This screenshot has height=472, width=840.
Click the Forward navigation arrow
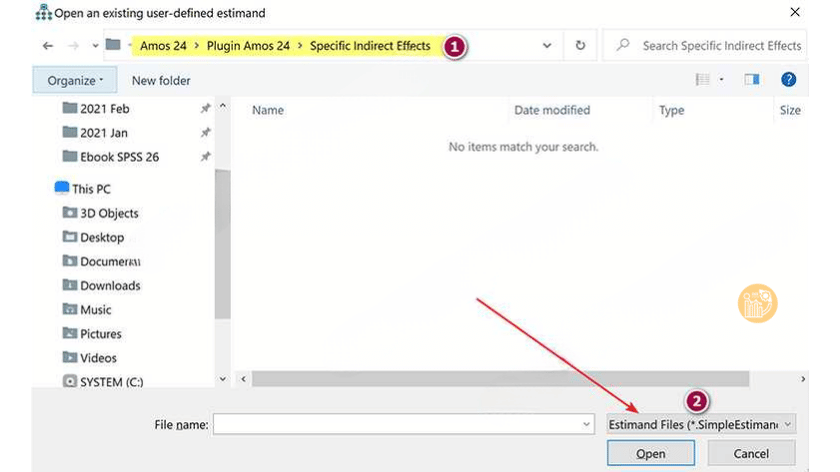pyautogui.click(x=73, y=46)
